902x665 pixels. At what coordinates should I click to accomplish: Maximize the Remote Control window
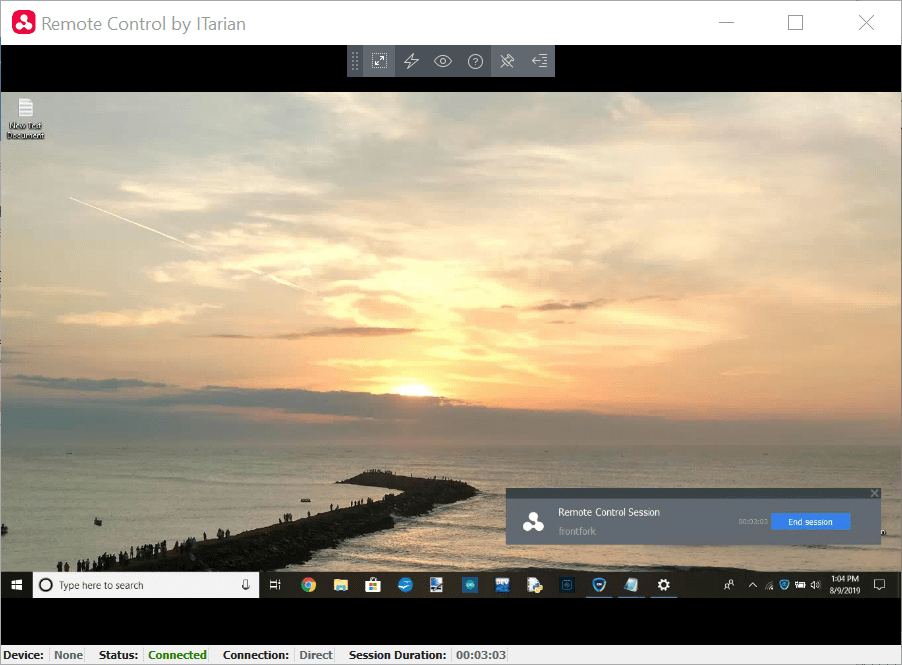tap(796, 22)
